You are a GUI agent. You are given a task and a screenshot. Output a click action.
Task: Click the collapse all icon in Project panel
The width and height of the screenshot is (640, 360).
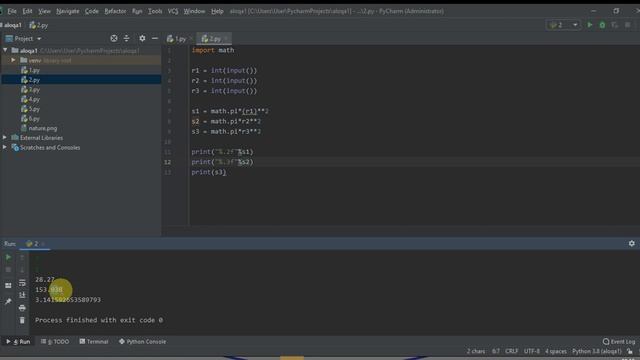click(127, 38)
